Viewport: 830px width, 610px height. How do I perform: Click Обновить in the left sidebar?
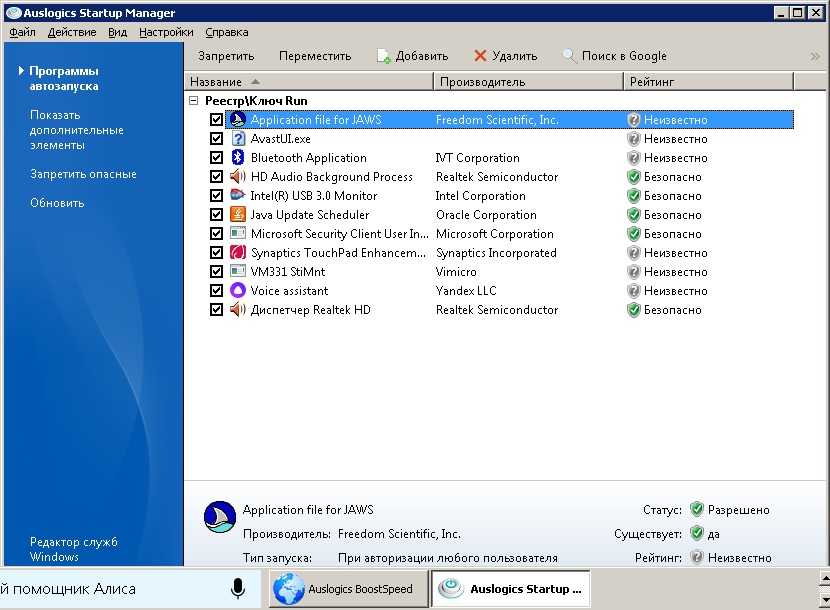click(57, 203)
